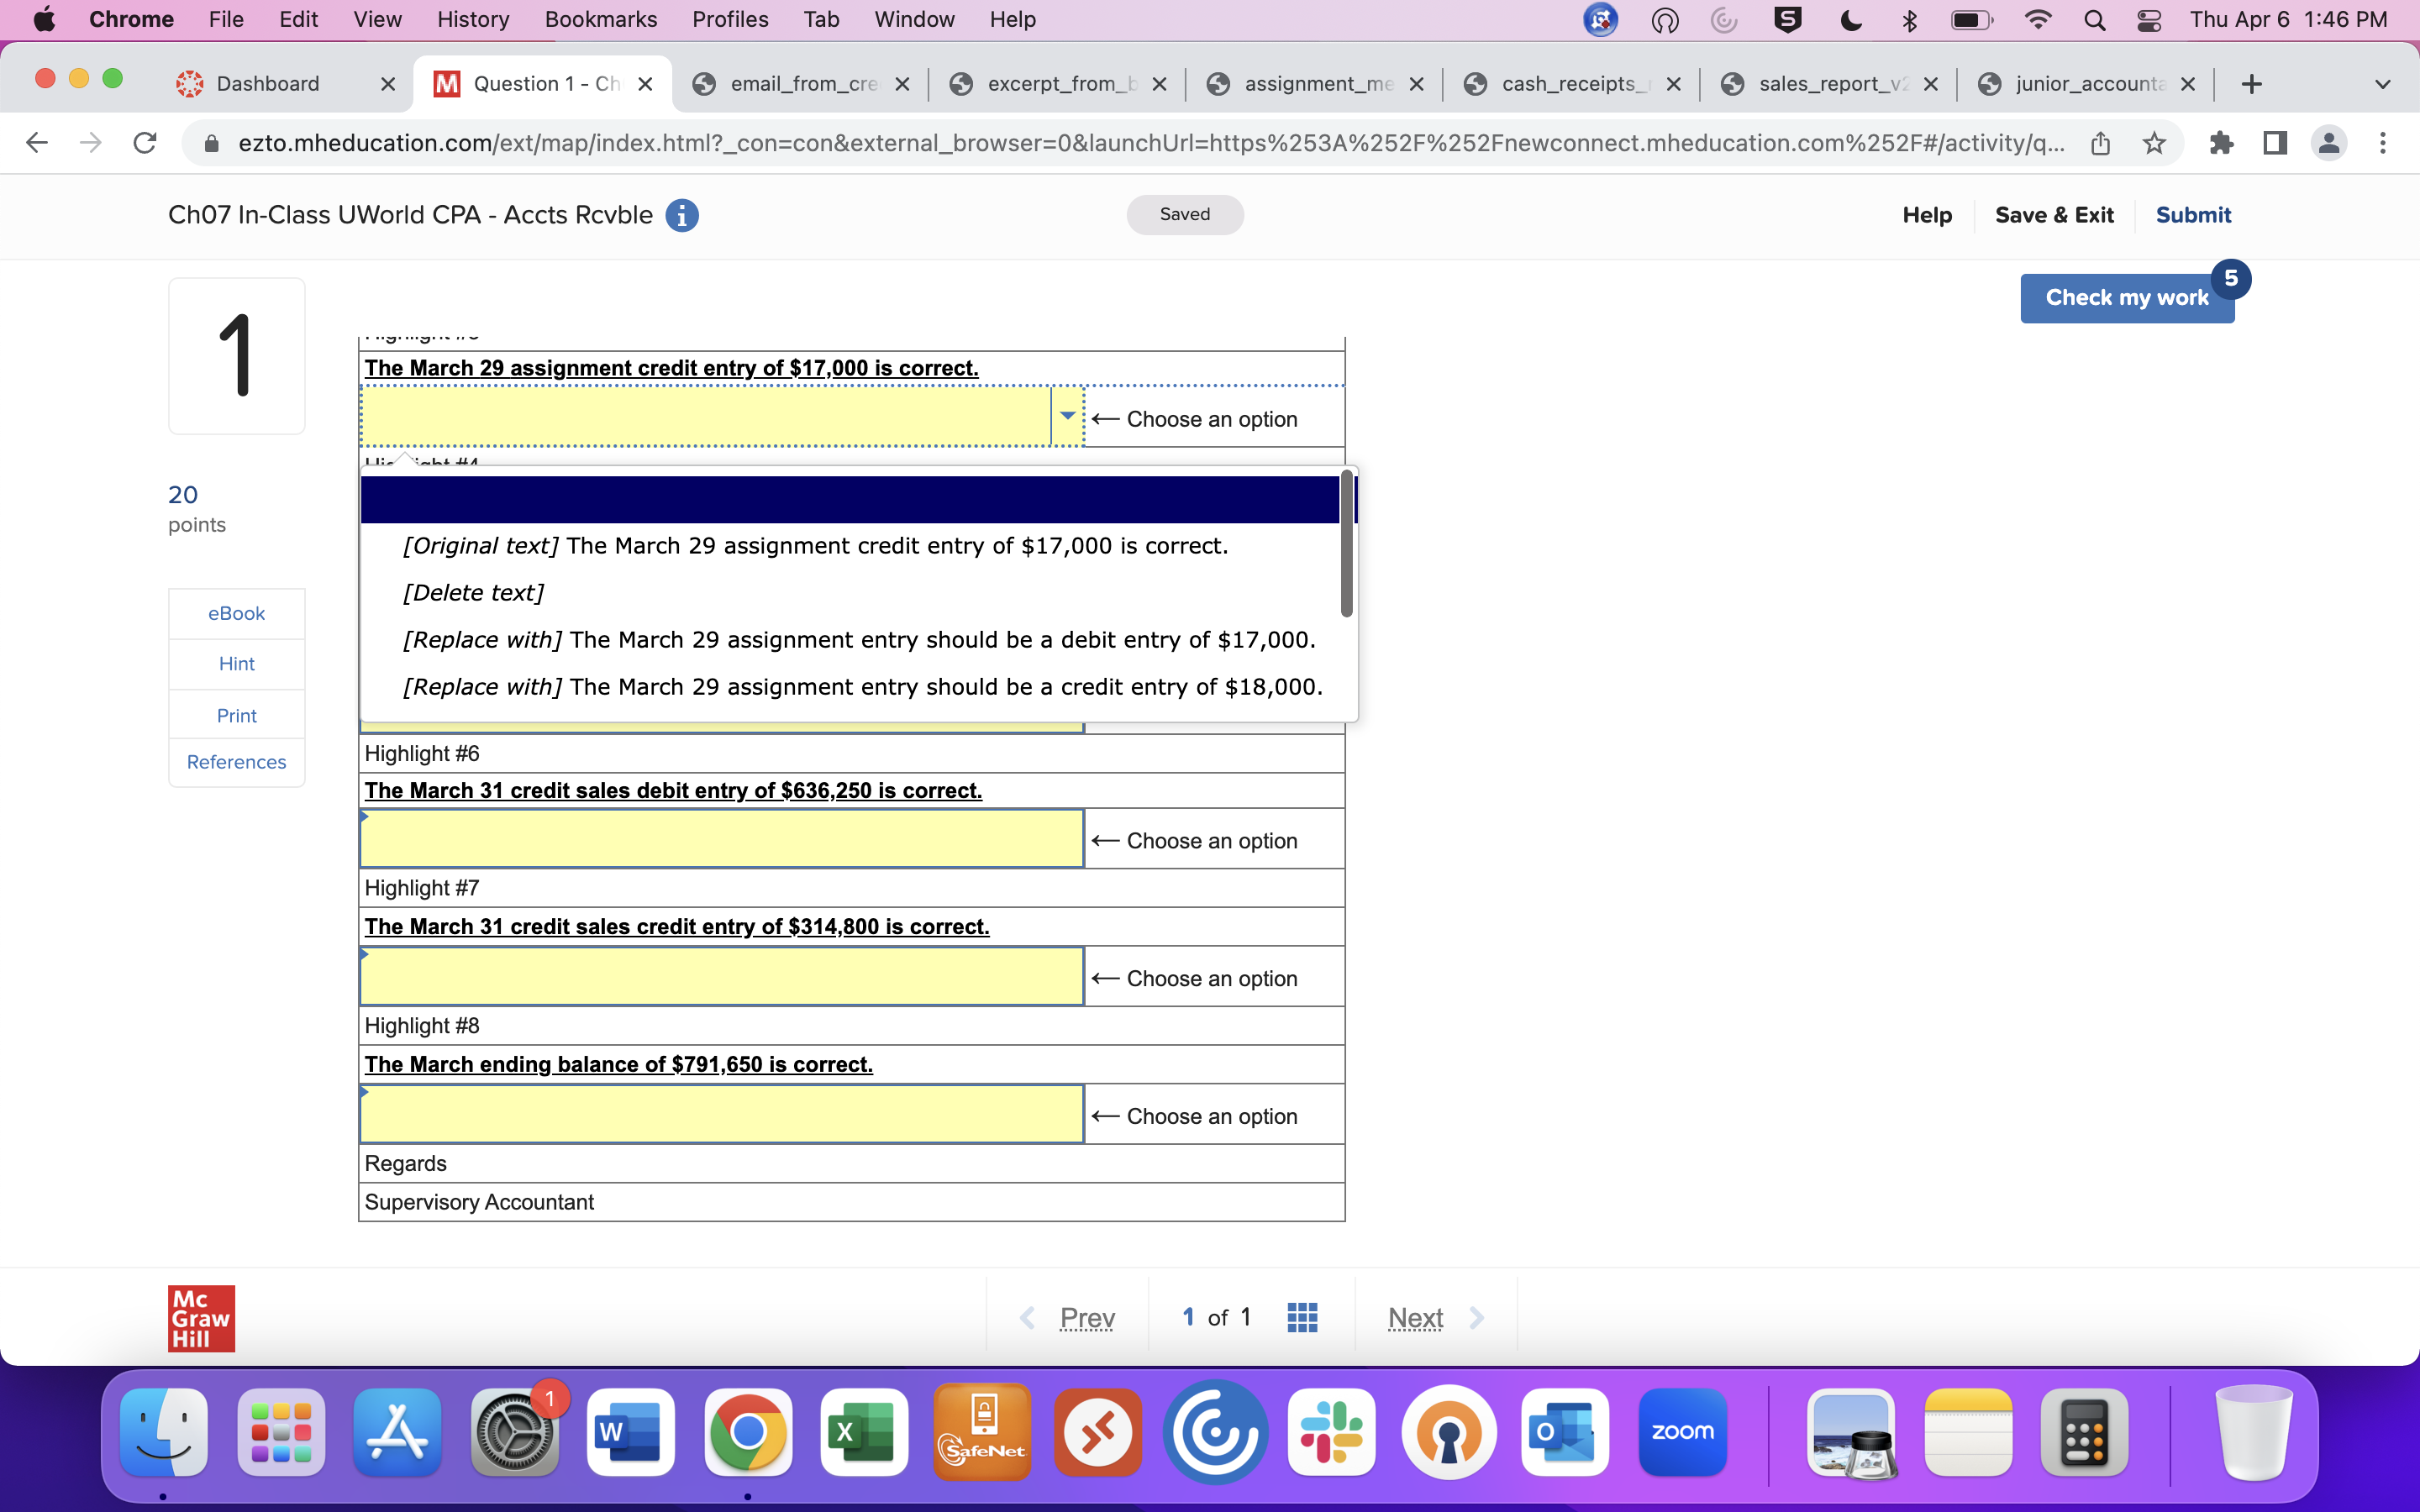Image resolution: width=2420 pixels, height=1512 pixels.
Task: Open the Chrome profile avatar icon
Action: click(2329, 143)
